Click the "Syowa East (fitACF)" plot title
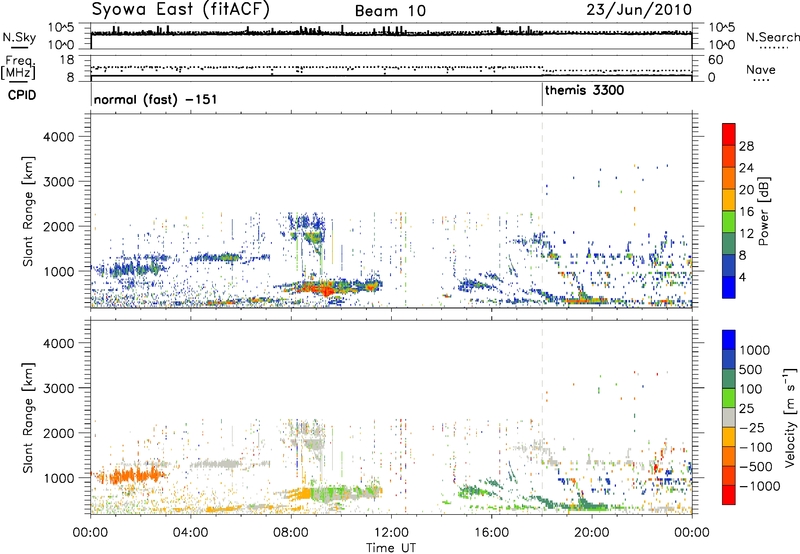Viewport: 800px width, 554px height. click(181, 9)
